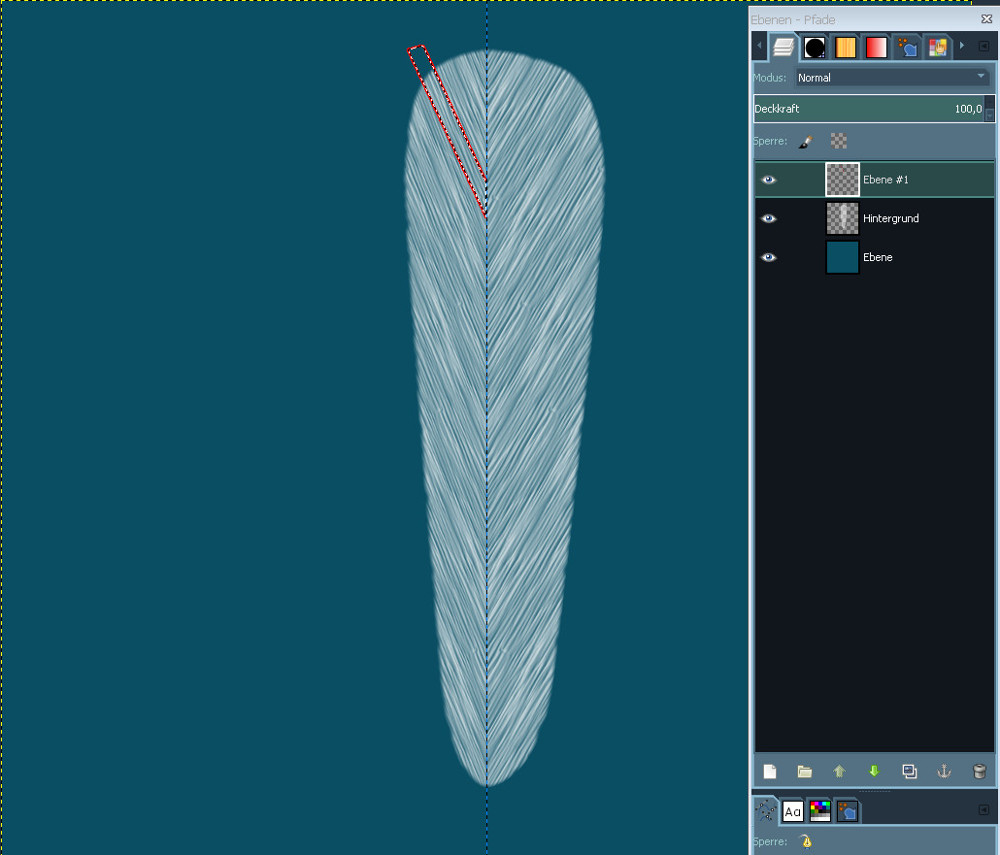Toggle the alpha channel lock checkerboard
The height and width of the screenshot is (855, 1000).
(x=839, y=142)
